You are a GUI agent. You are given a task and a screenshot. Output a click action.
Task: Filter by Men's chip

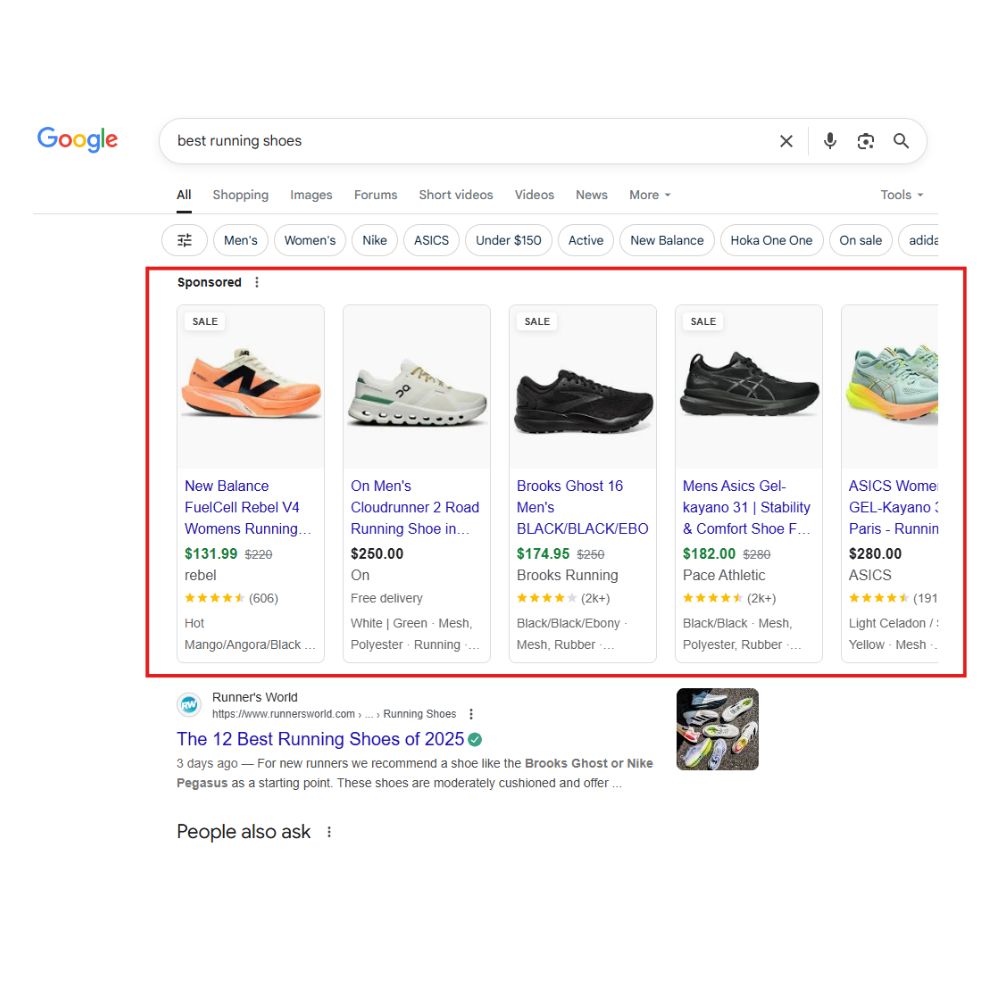(x=240, y=240)
